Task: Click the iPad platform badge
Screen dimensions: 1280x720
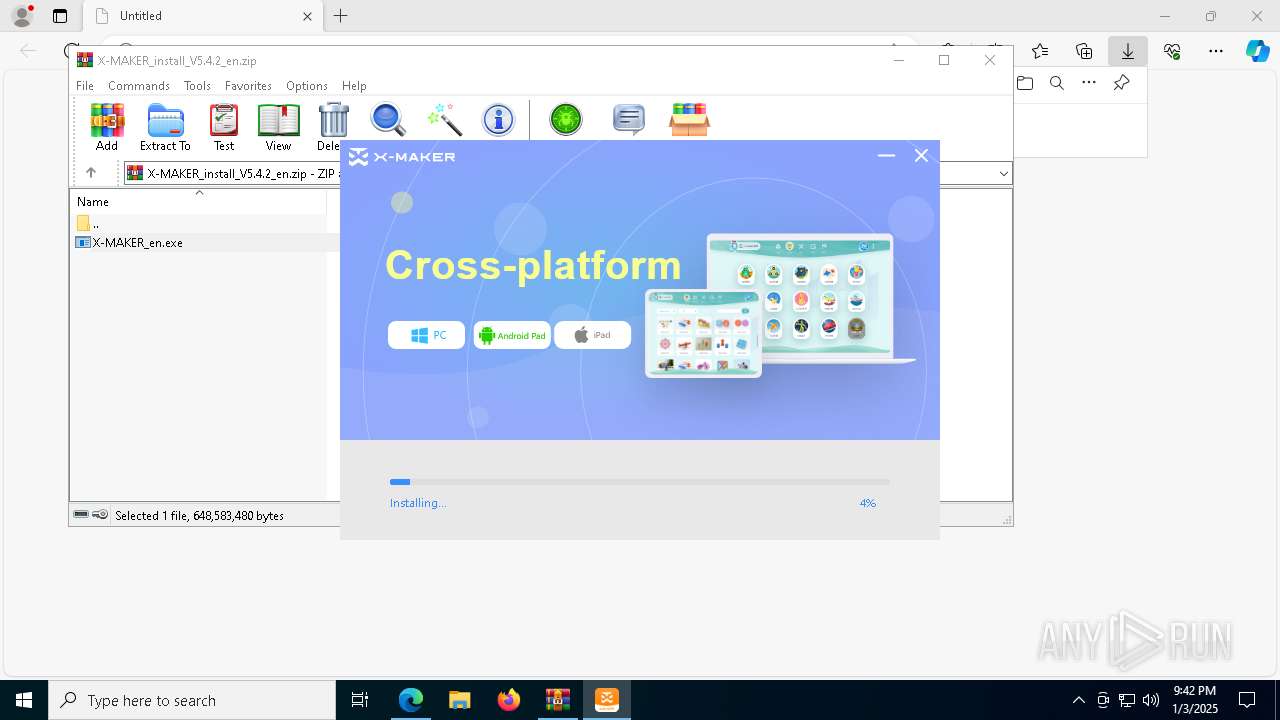Action: click(x=592, y=335)
